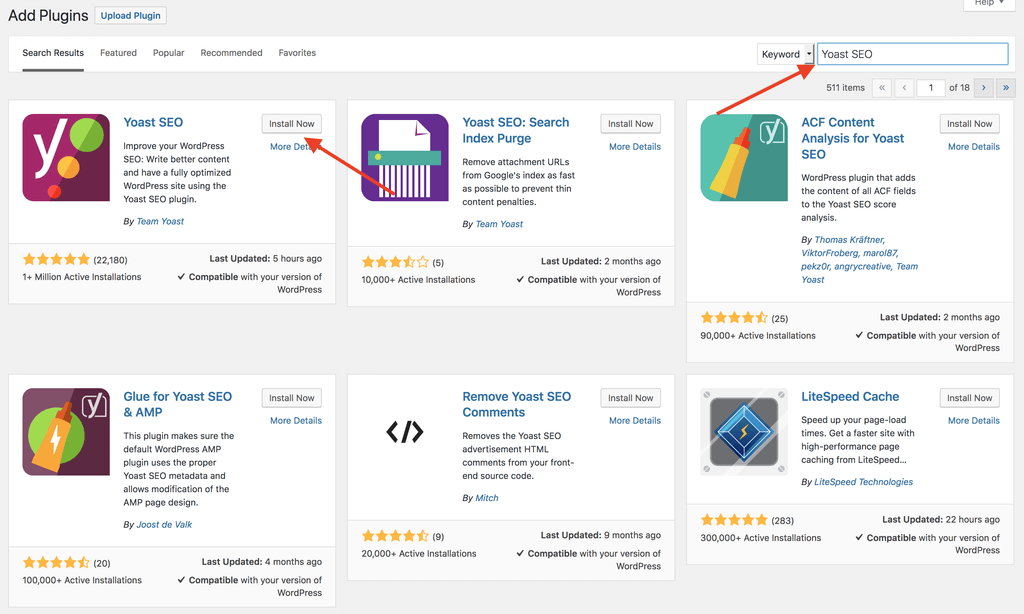Viewport: 1024px width, 614px height.
Task: Click the Yoast SEO: Search Index Purge icon
Action: [405, 157]
